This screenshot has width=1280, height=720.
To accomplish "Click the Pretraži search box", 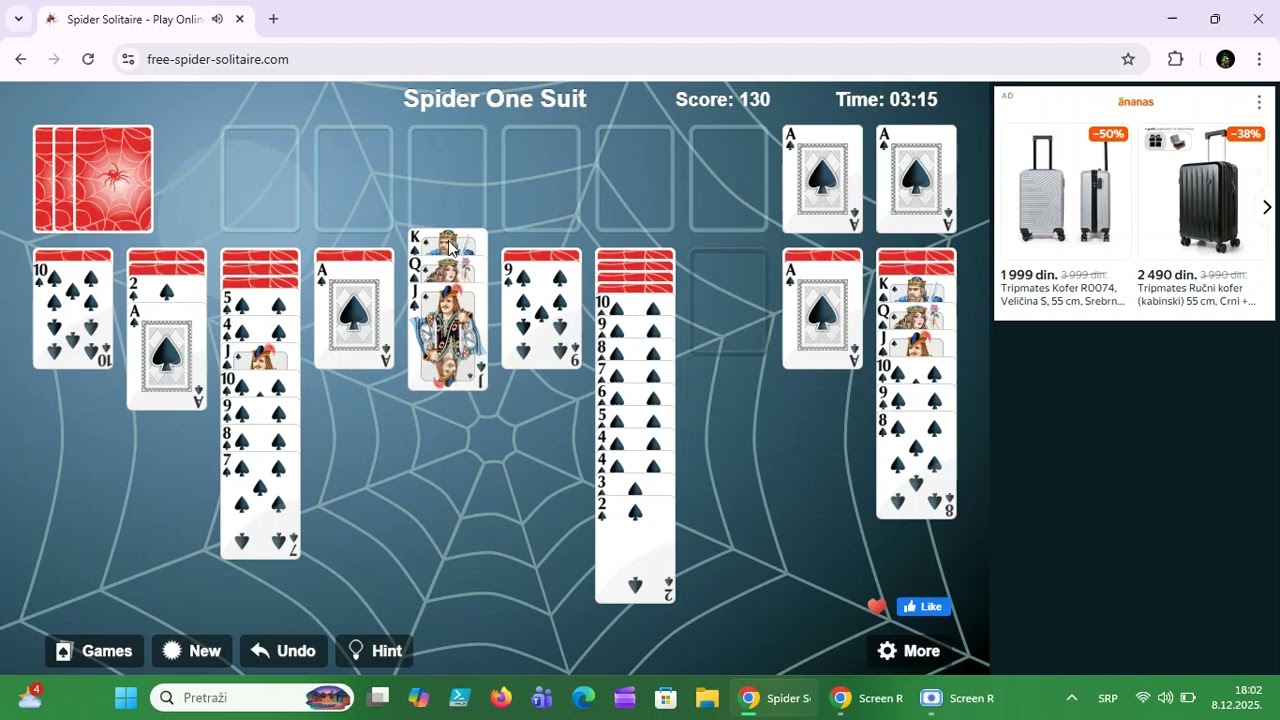I will [252, 698].
